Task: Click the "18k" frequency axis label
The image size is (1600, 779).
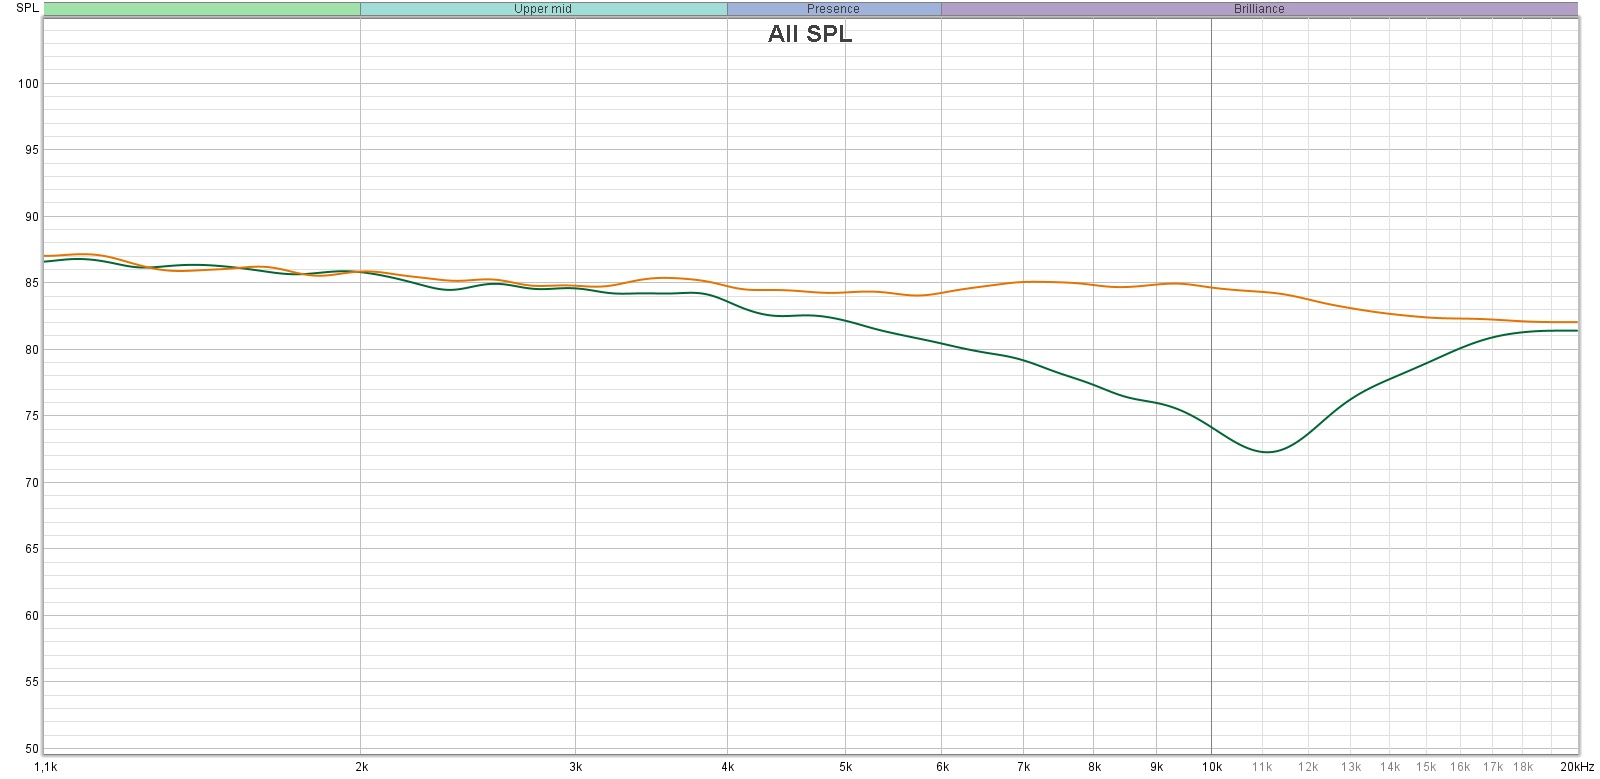Action: click(1522, 767)
